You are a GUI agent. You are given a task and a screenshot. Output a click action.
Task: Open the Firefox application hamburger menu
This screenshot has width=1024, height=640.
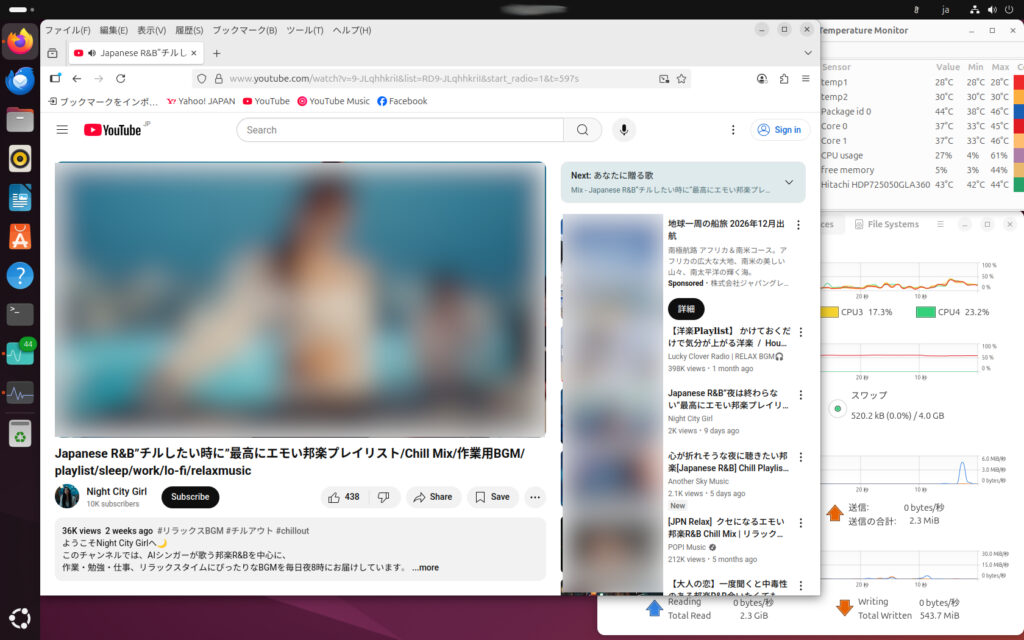click(806, 78)
